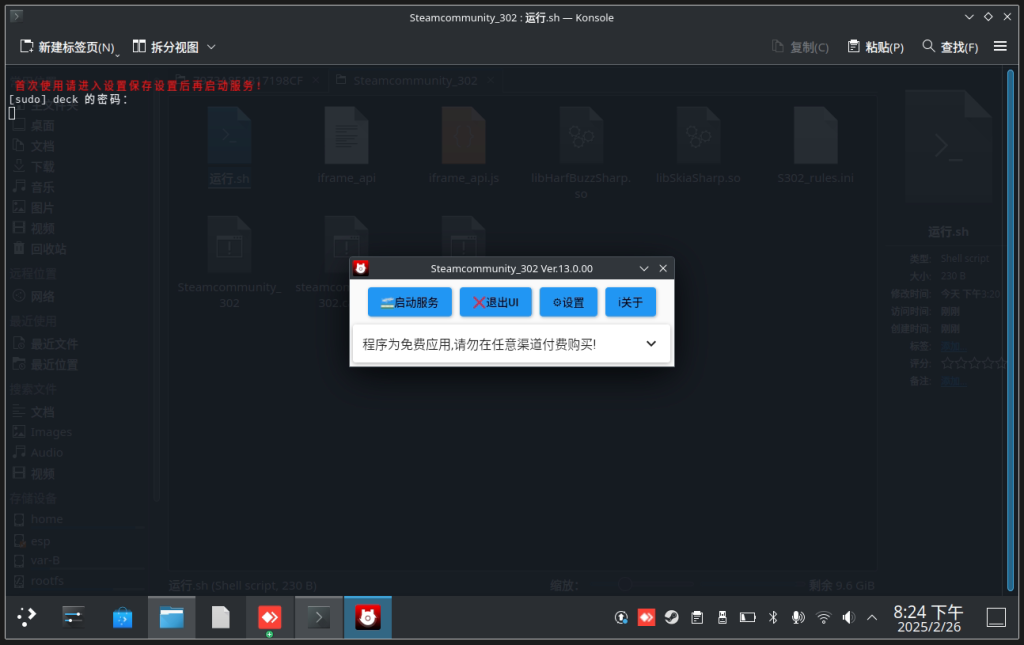Switch to Dolphin file manager on taskbar
This screenshot has height=645, width=1024.
click(172, 617)
